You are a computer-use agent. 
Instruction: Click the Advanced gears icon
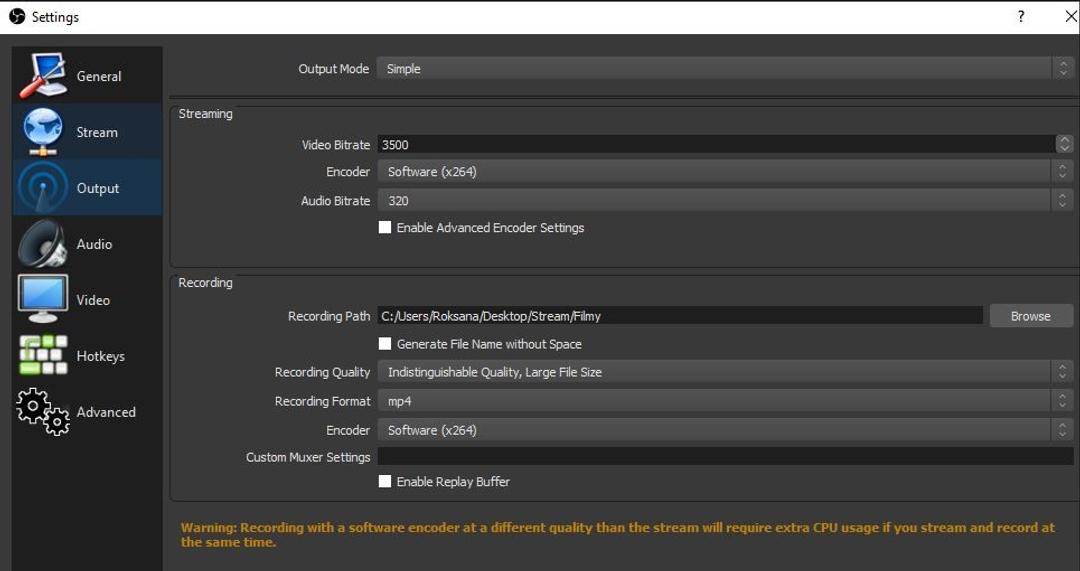pos(42,411)
